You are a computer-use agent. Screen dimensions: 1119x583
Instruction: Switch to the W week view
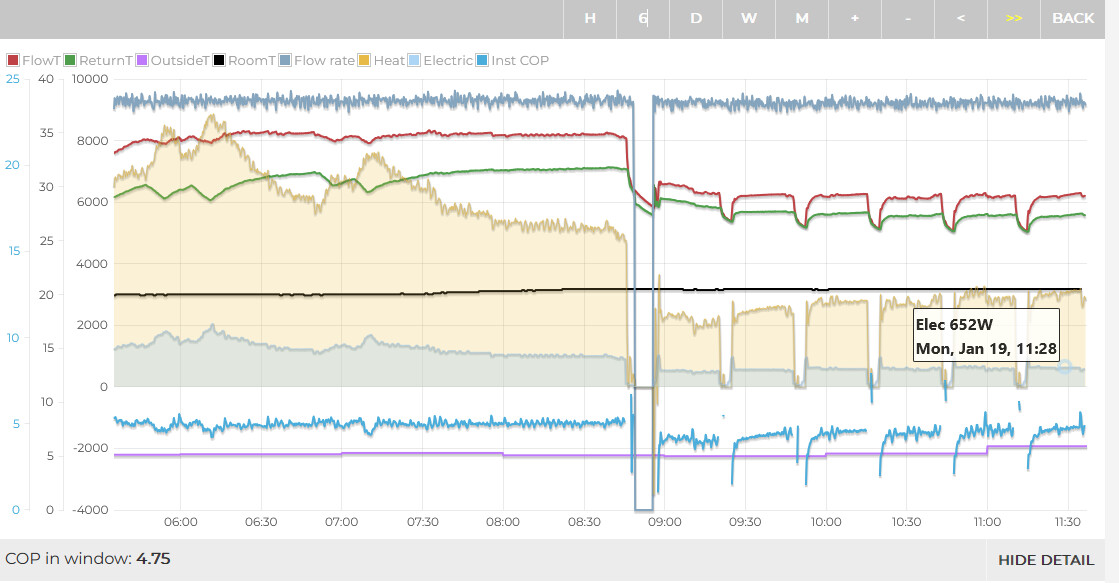[x=749, y=18]
